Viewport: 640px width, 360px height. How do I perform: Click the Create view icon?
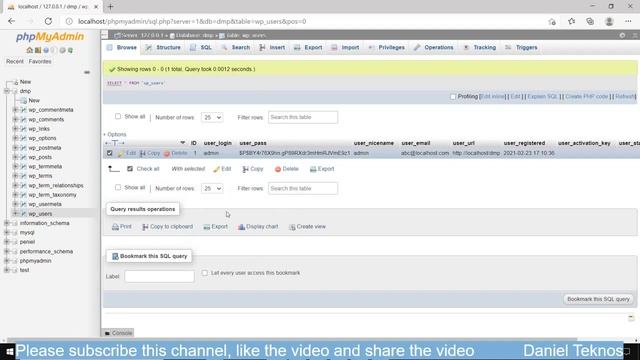[x=292, y=227]
